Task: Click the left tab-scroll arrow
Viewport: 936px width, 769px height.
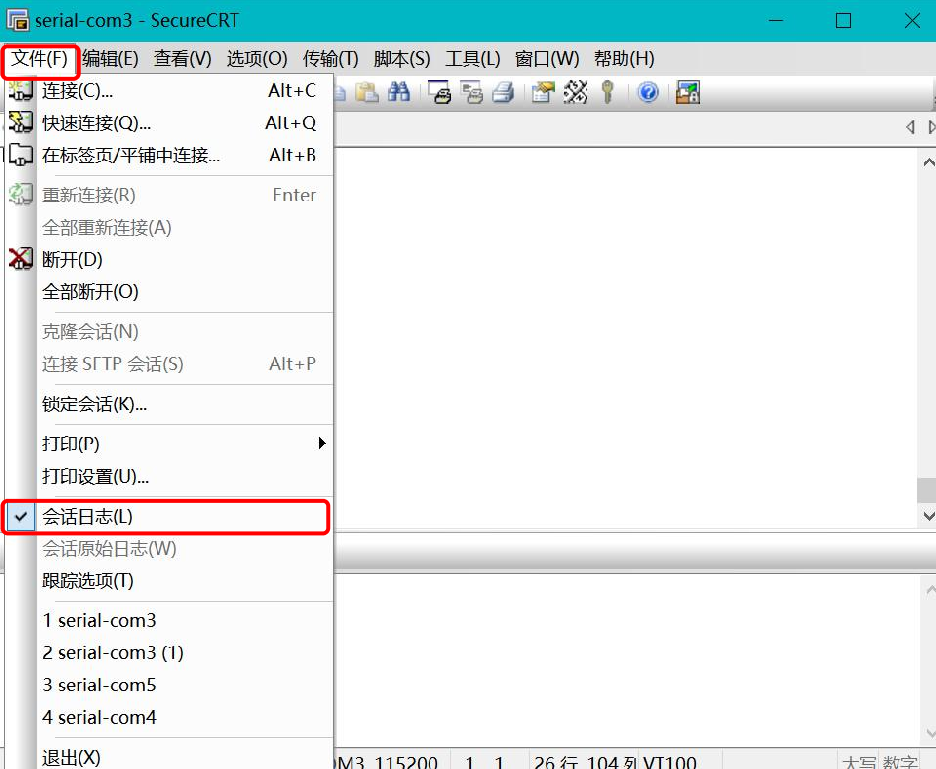Action: click(x=910, y=127)
